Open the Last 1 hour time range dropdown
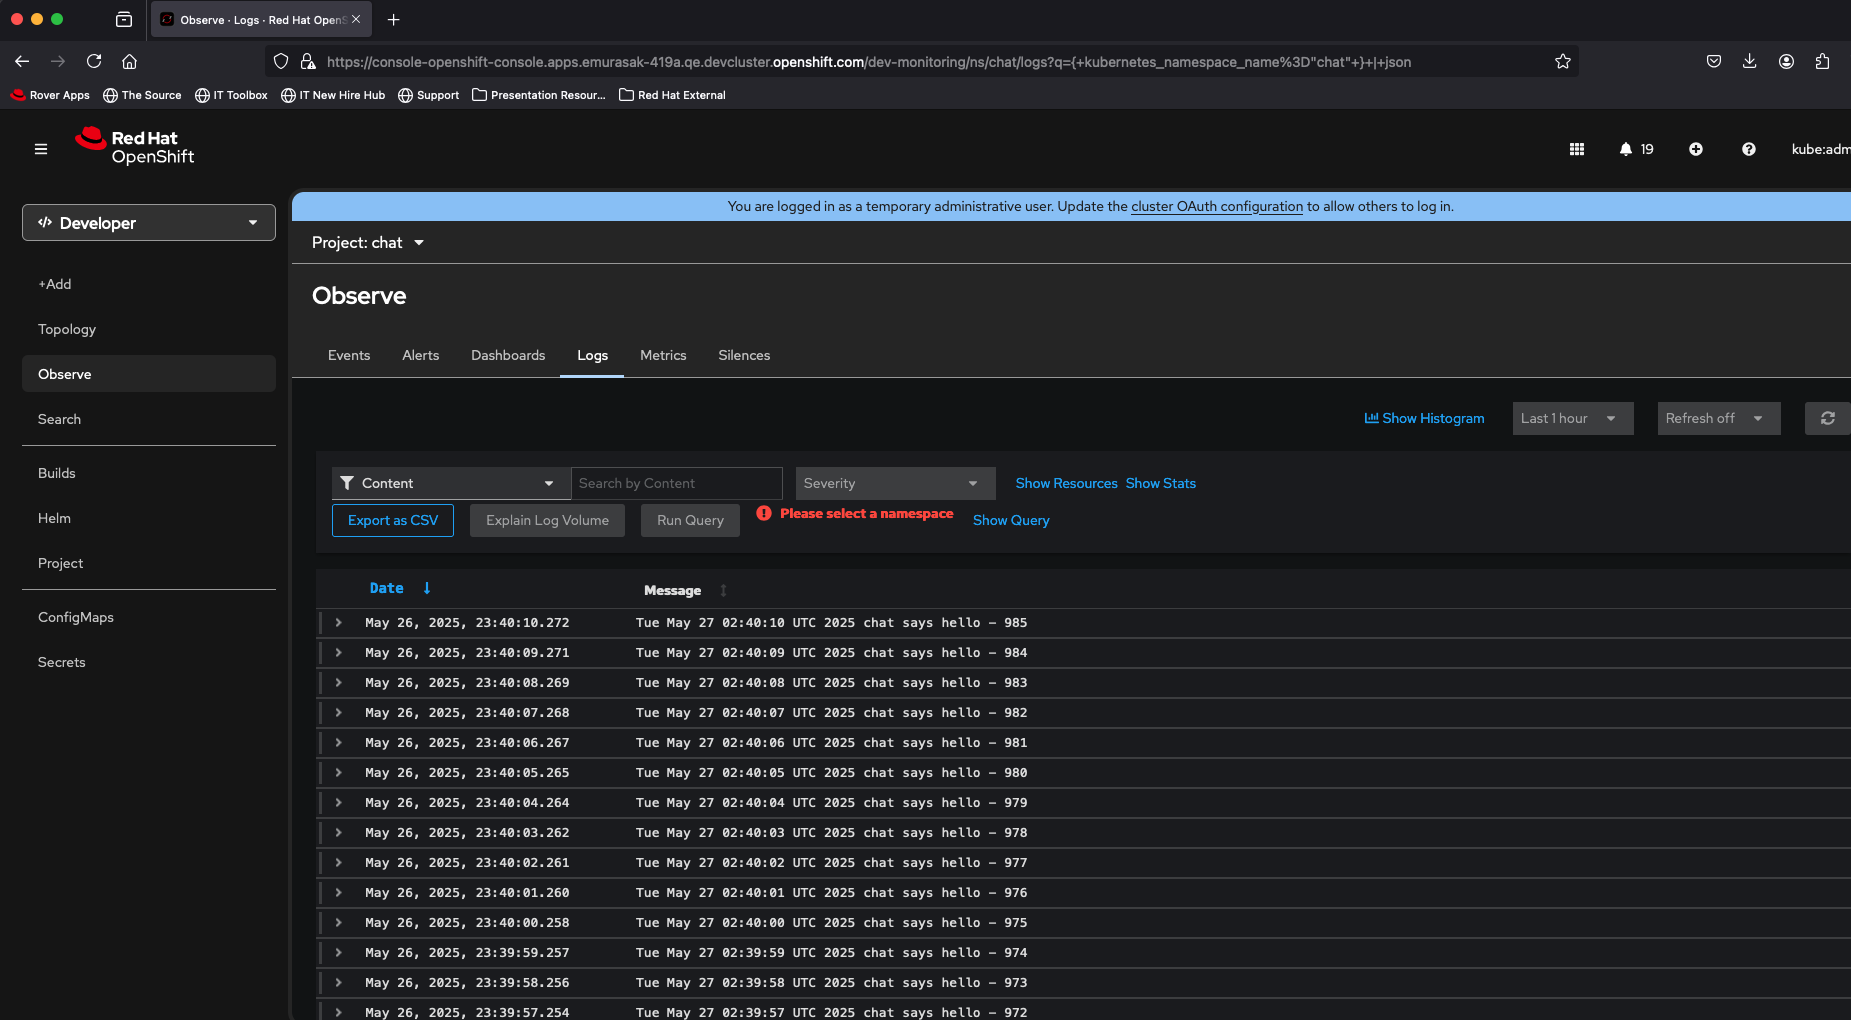This screenshot has width=1851, height=1020. tap(1571, 418)
